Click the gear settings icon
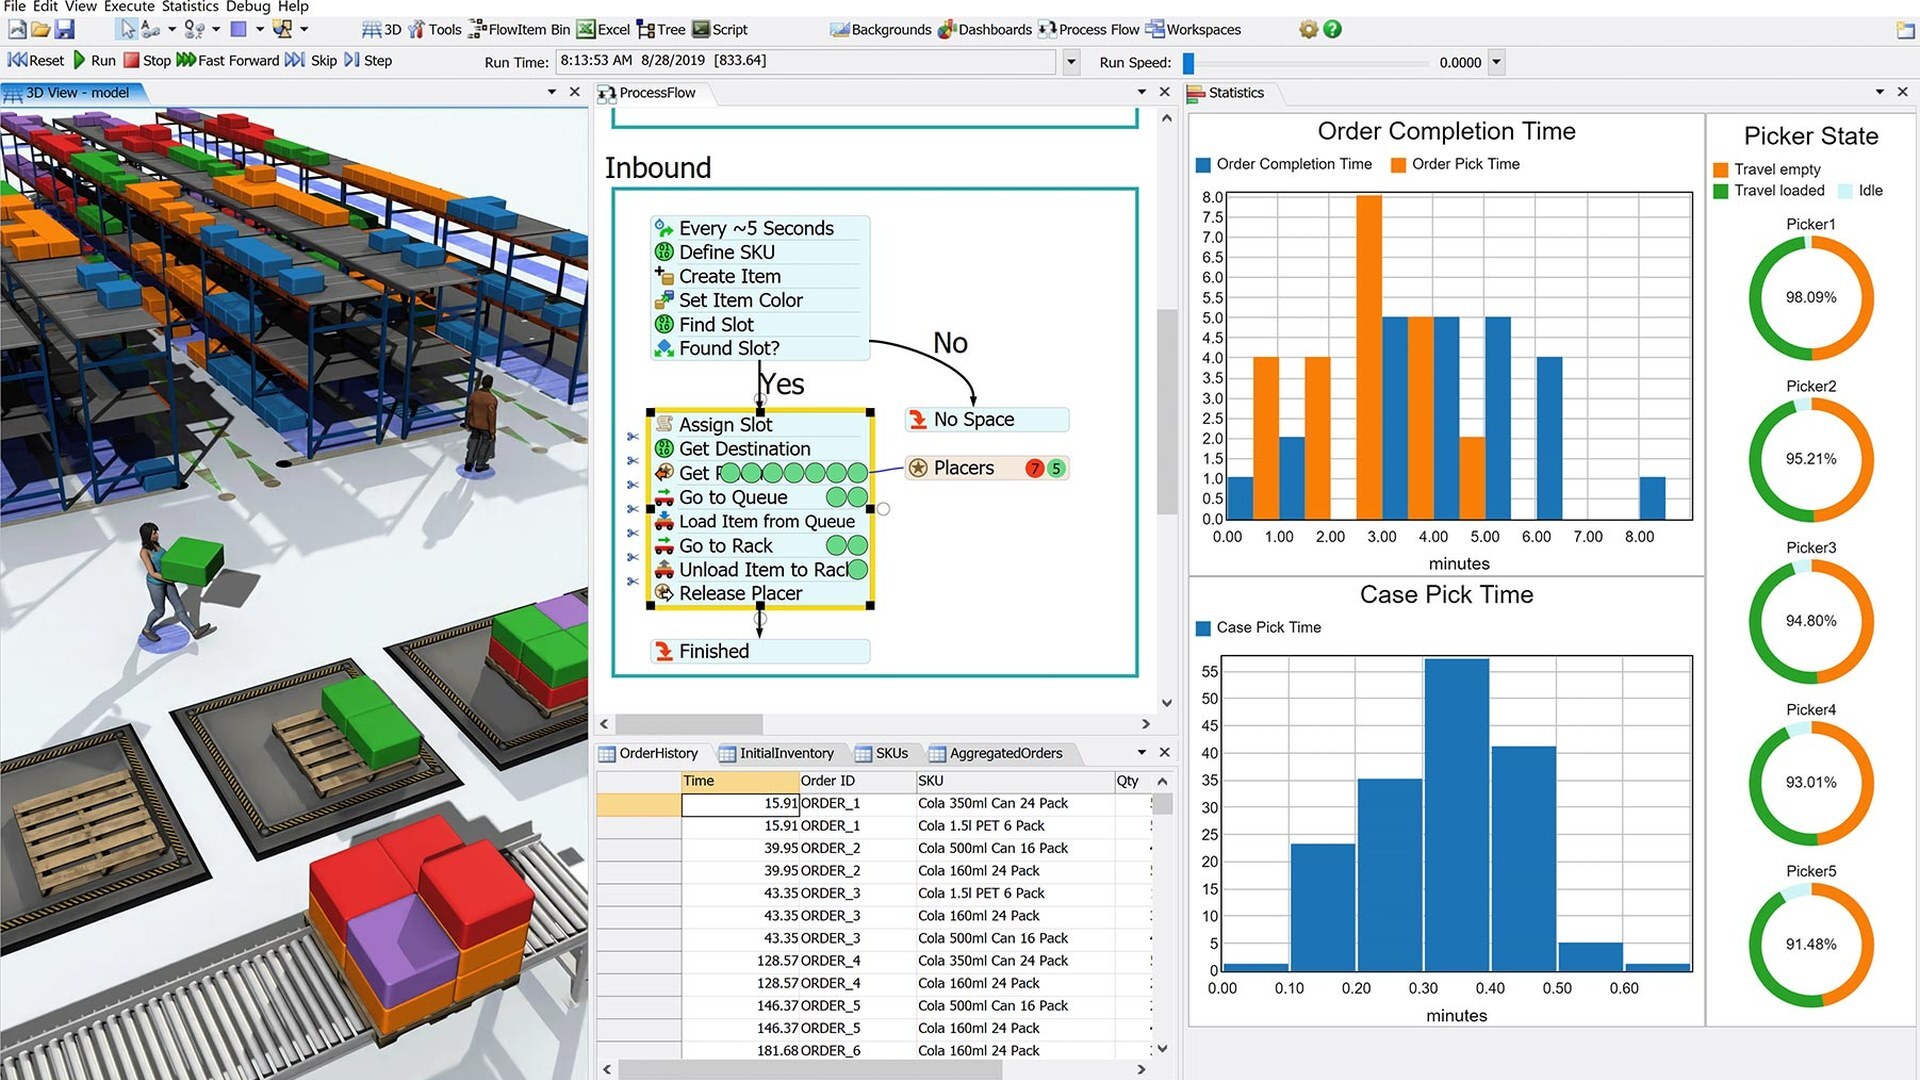The width and height of the screenshot is (1920, 1080). 1308,29
